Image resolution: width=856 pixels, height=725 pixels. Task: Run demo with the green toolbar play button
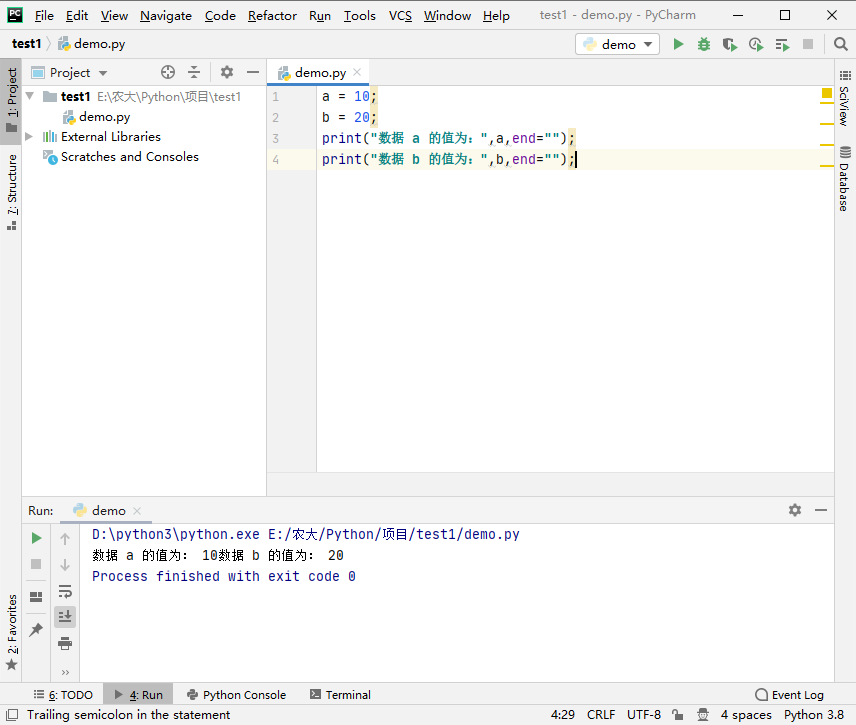(679, 44)
